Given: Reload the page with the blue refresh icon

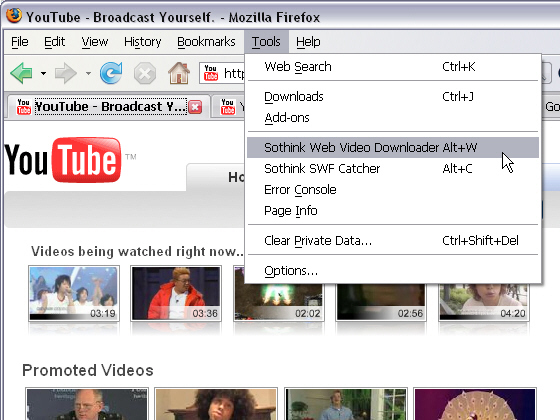Looking at the screenshot, I should click(111, 73).
